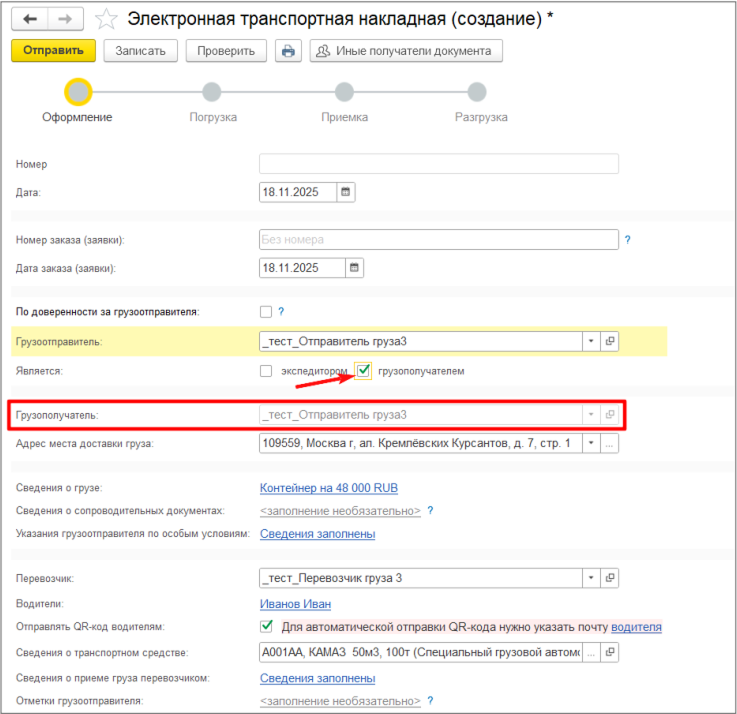Enable По доверенности за грузоотправителя checkbox
Screen dimensions: 737x714
coord(266,311)
